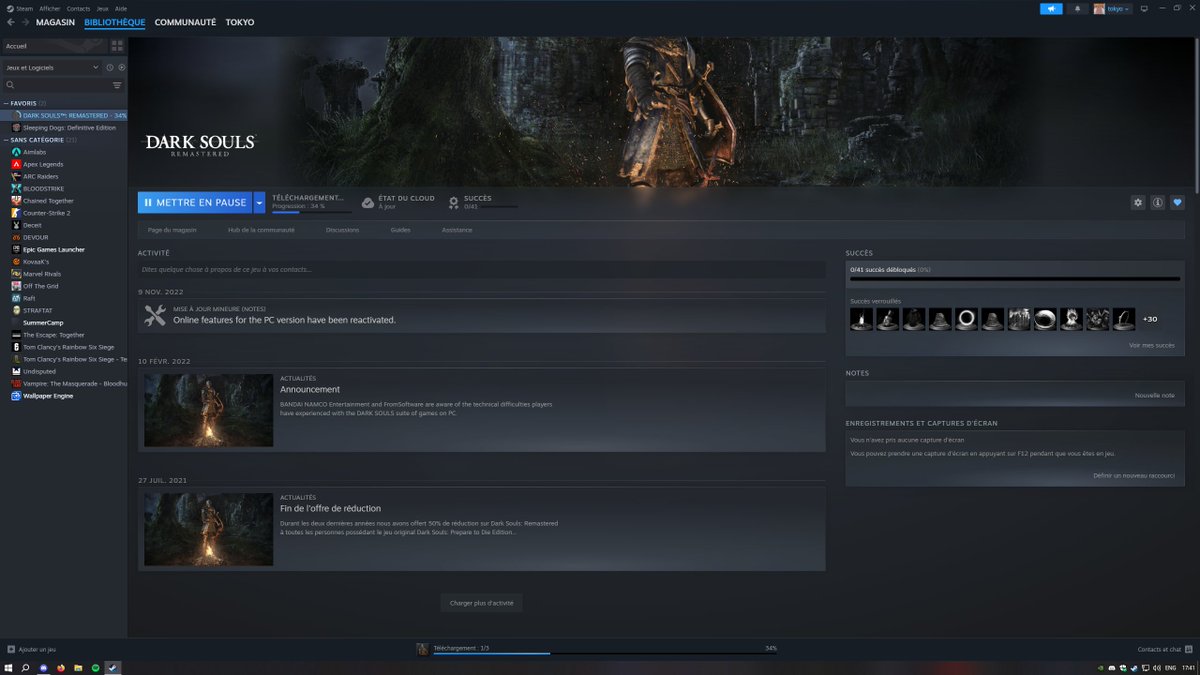The height and width of the screenshot is (675, 1200).
Task: Click the first locked achievement icon
Action: tap(861, 319)
